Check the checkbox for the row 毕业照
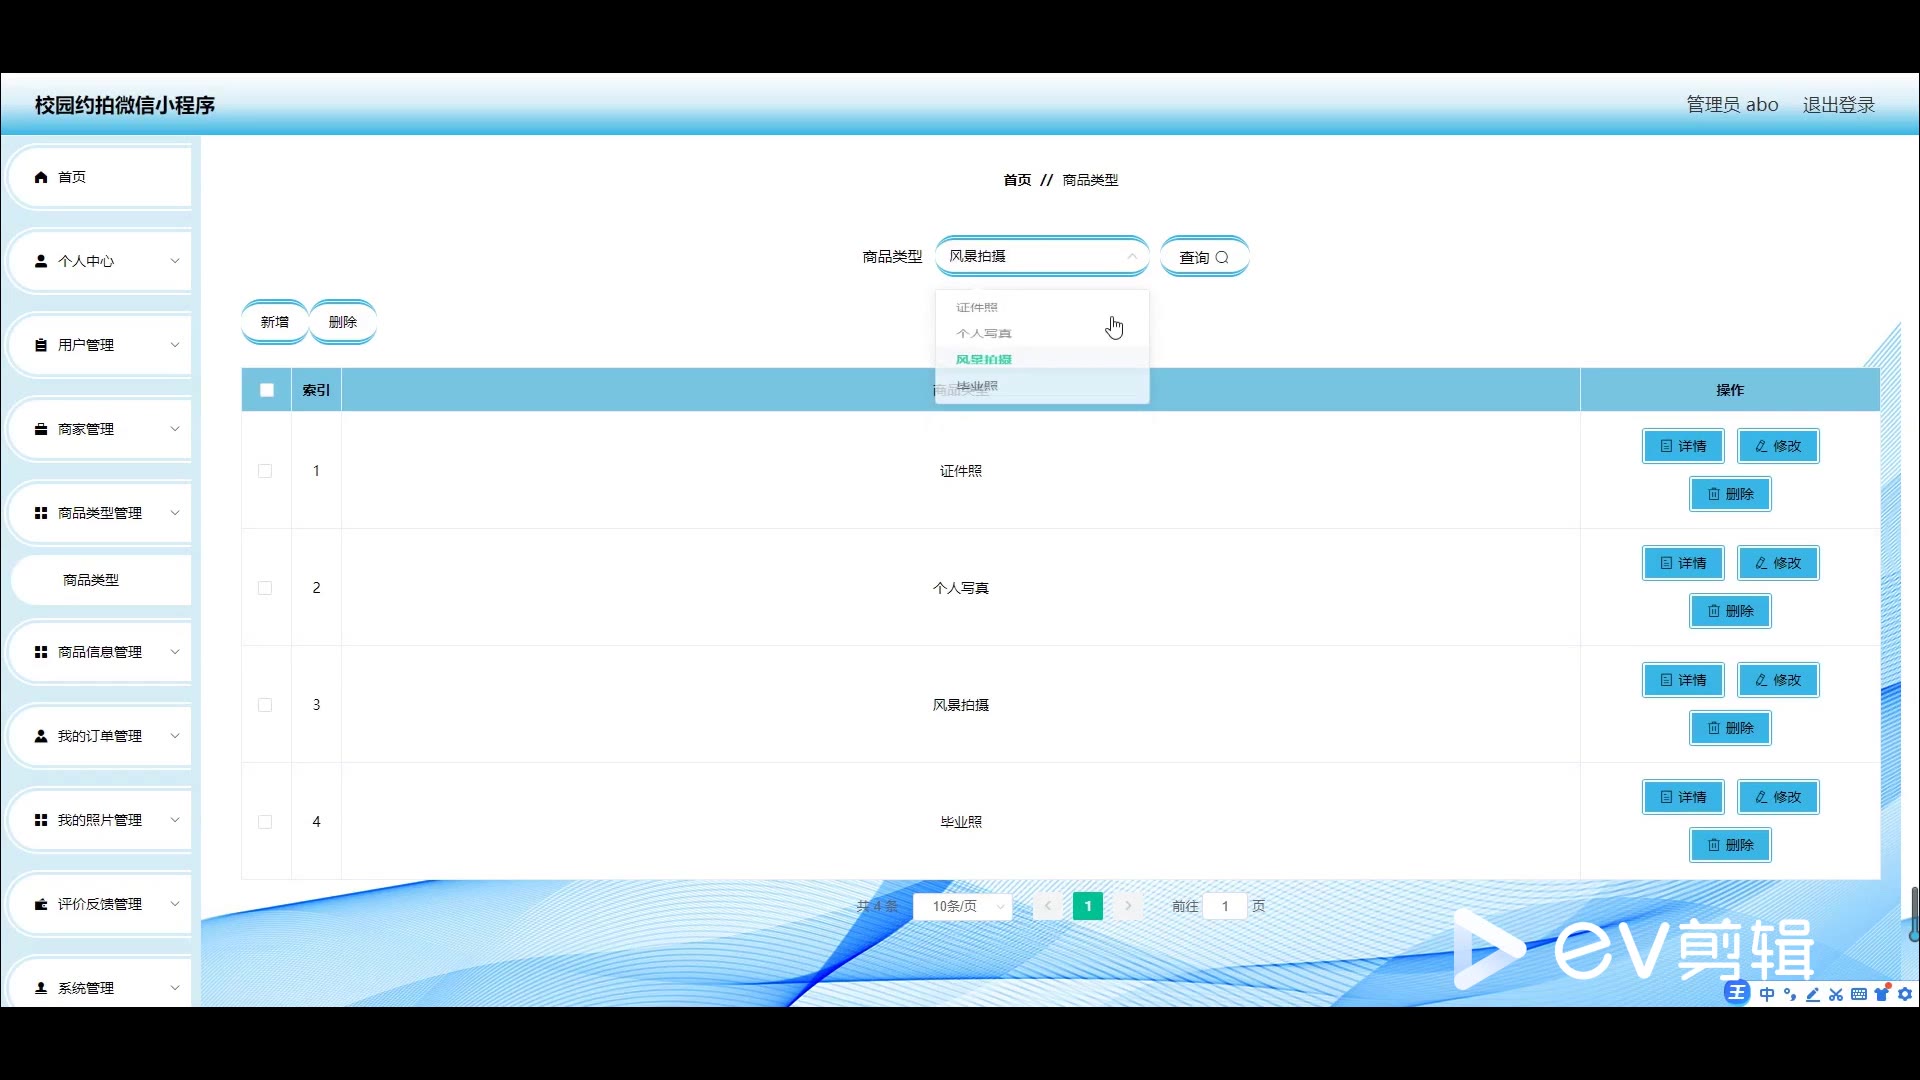Viewport: 1920px width, 1080px height. pos(265,822)
